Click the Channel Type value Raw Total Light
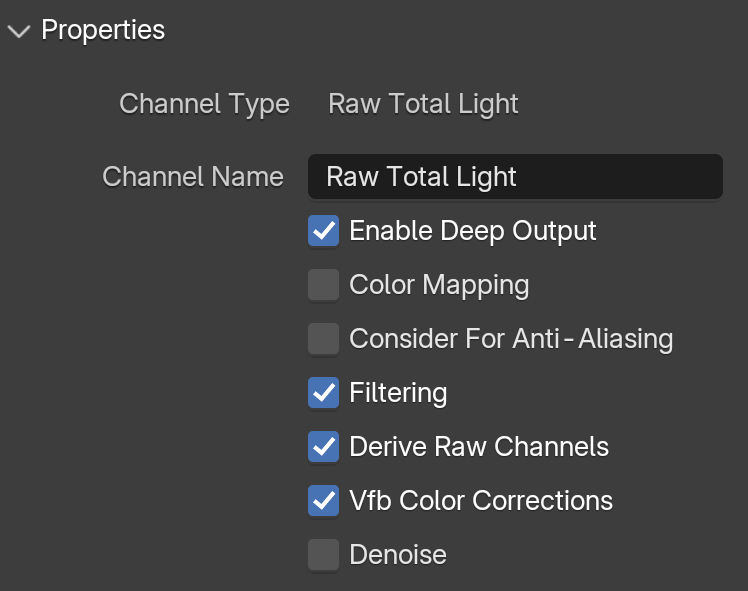Screen dimensions: 748x591 click(423, 104)
